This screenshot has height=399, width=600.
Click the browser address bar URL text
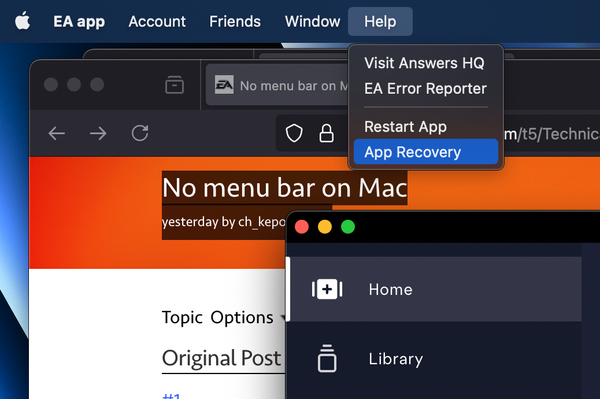[551, 134]
